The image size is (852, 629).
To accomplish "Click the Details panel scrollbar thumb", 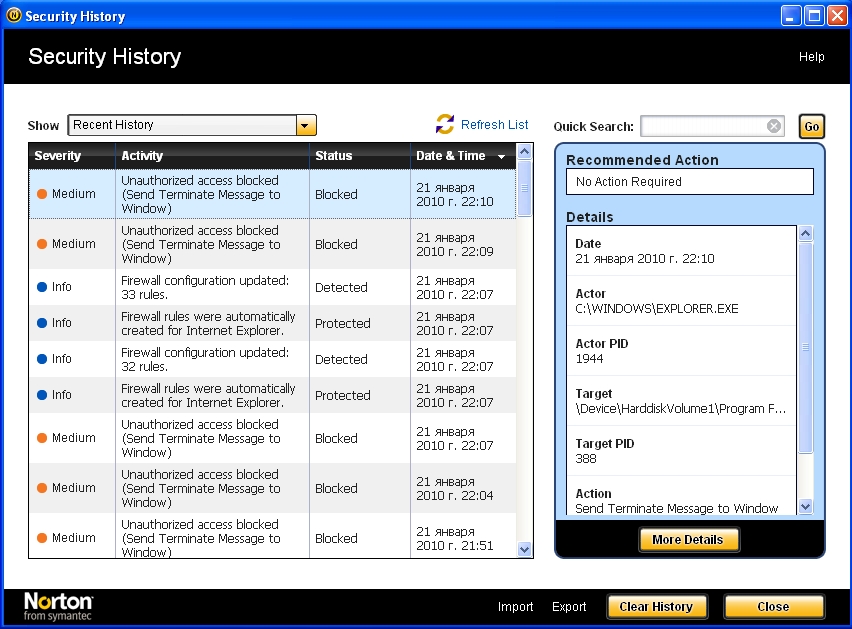I will pos(805,347).
